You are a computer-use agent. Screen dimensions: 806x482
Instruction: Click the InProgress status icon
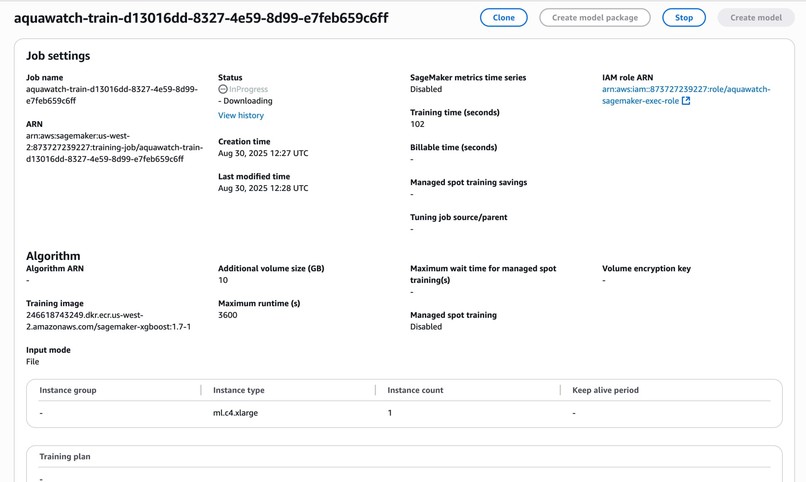(x=223, y=89)
